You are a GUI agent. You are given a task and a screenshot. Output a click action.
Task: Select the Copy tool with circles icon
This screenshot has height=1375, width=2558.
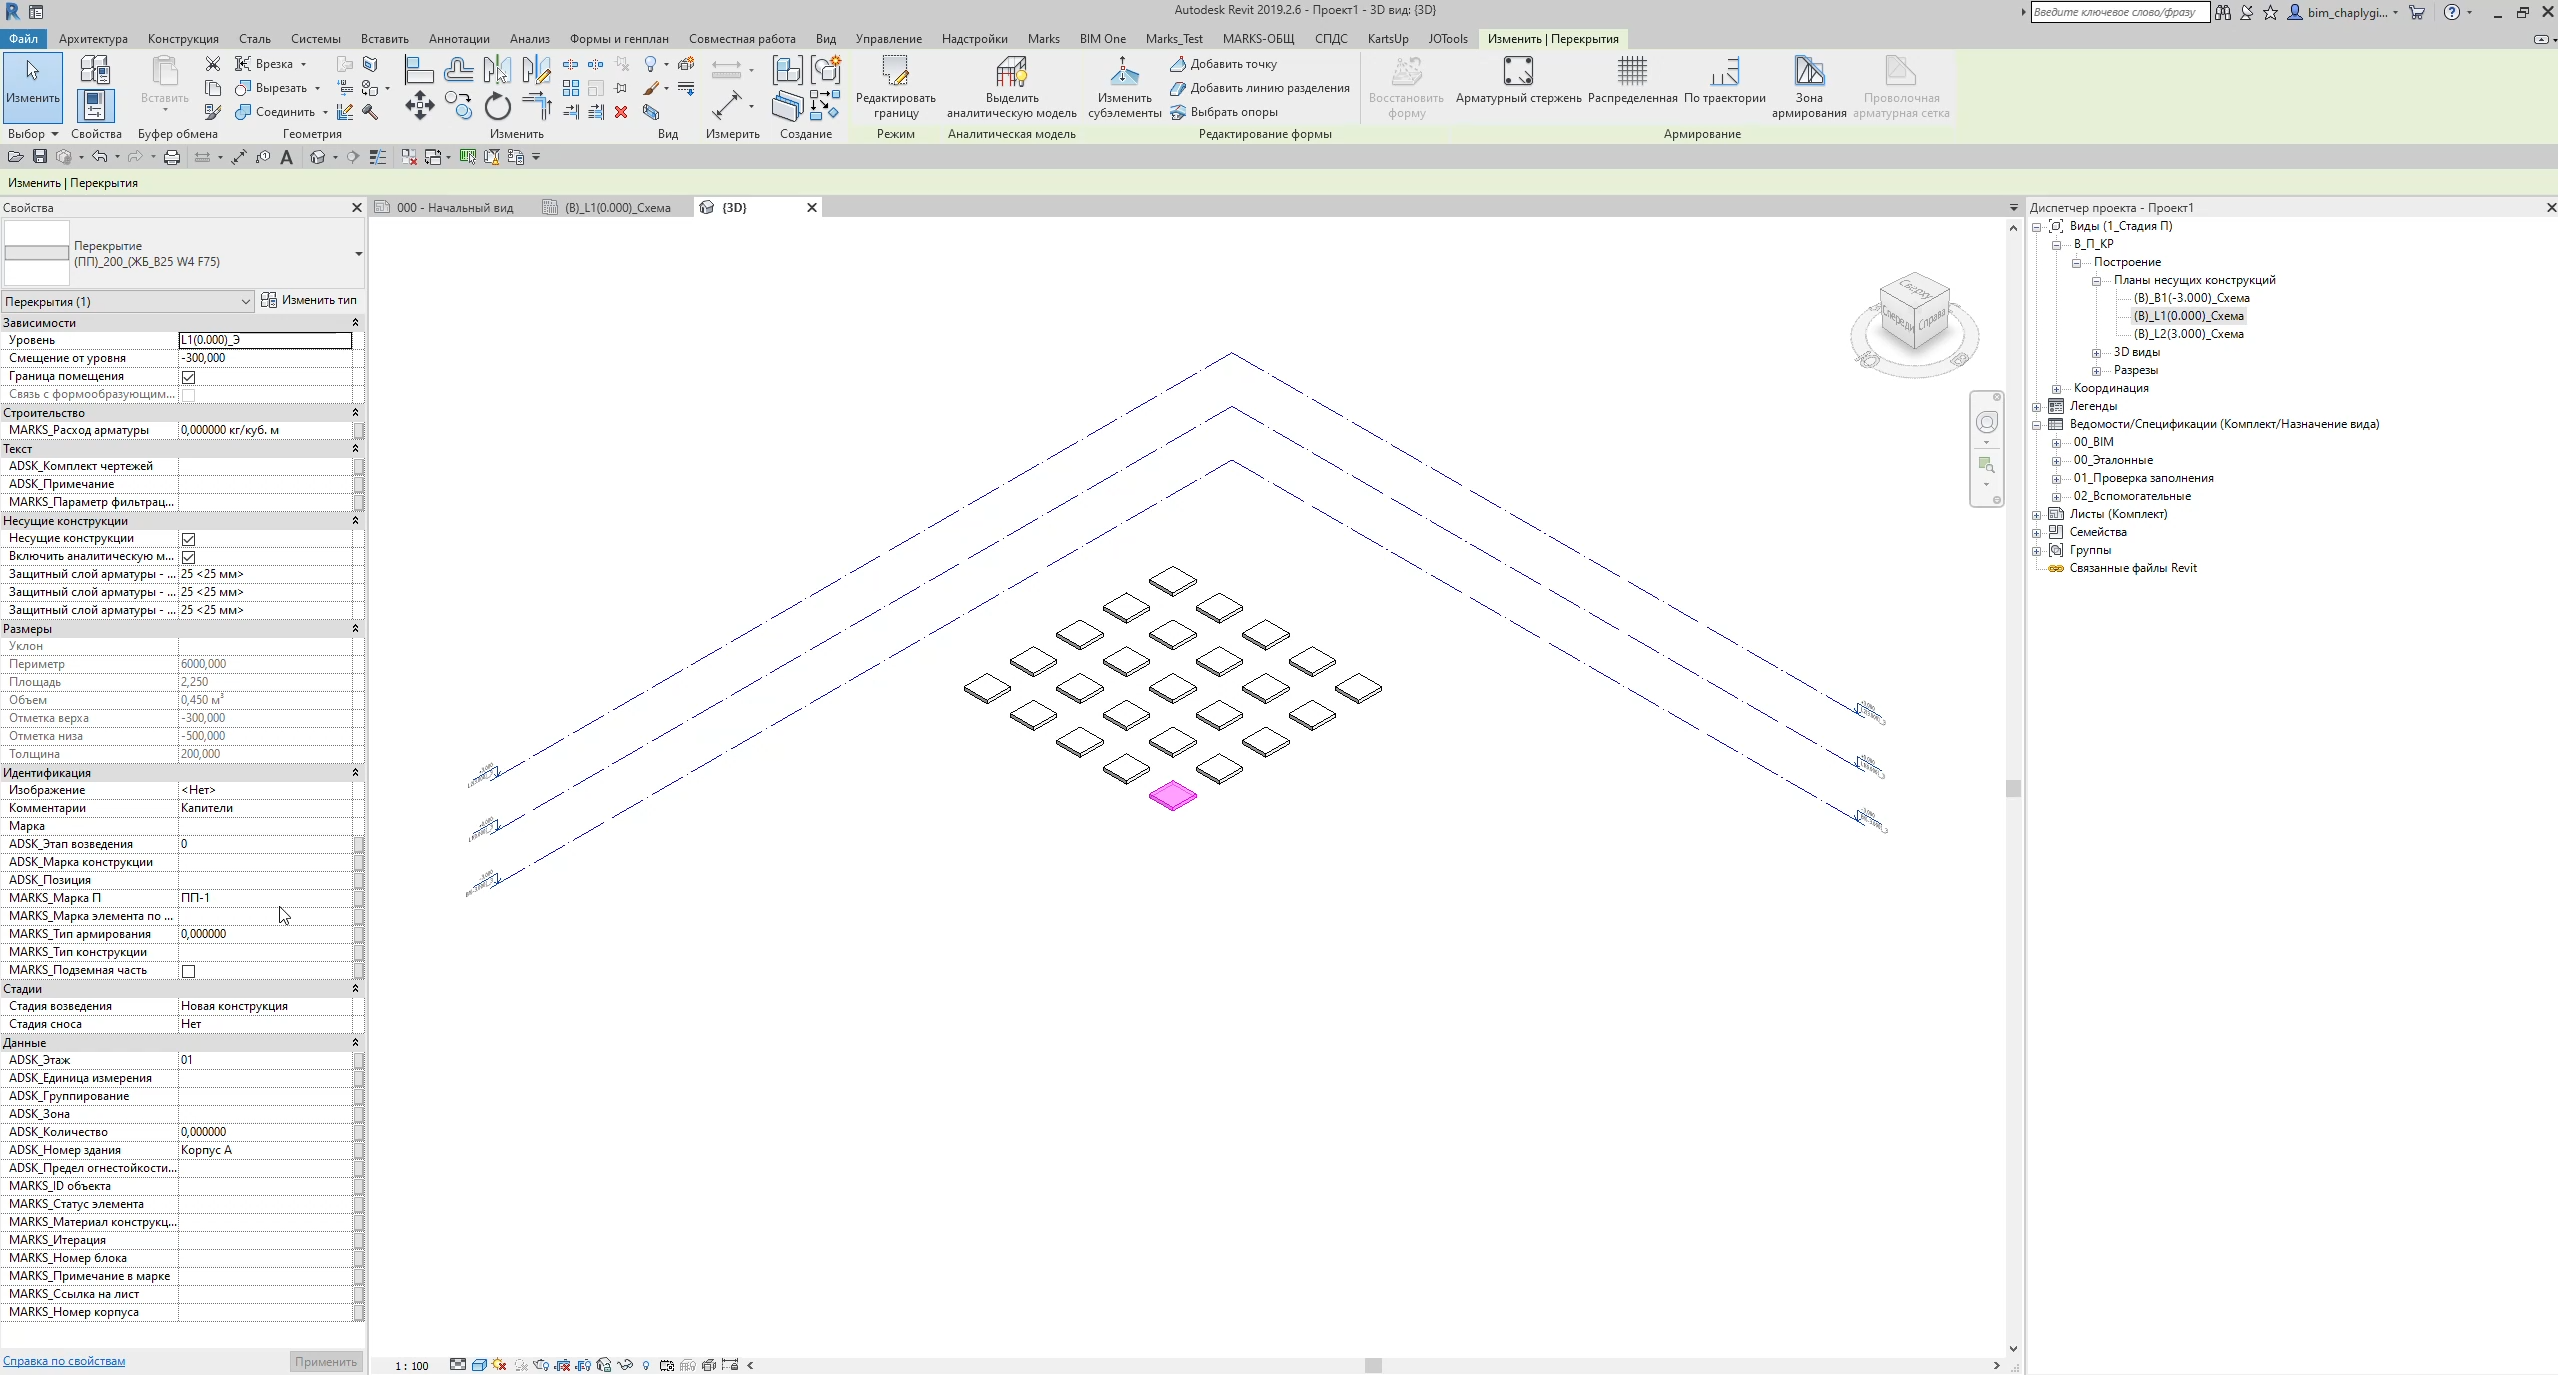pyautogui.click(x=458, y=105)
